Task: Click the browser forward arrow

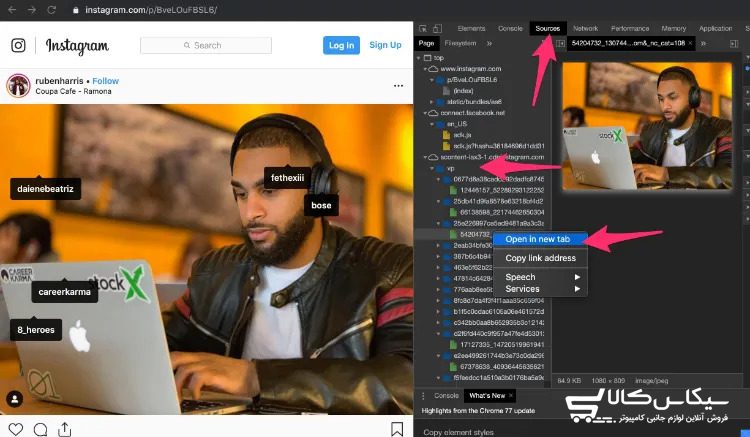Action: [32, 10]
